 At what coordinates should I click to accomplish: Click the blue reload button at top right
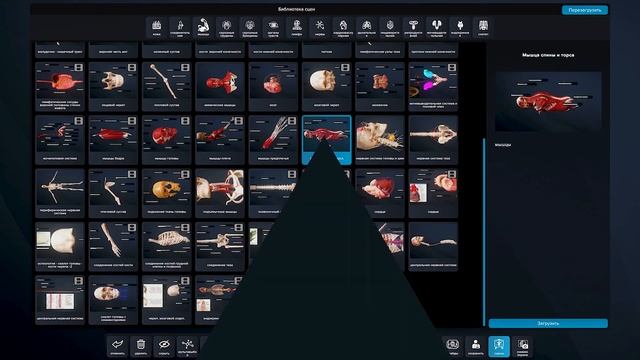tap(584, 10)
